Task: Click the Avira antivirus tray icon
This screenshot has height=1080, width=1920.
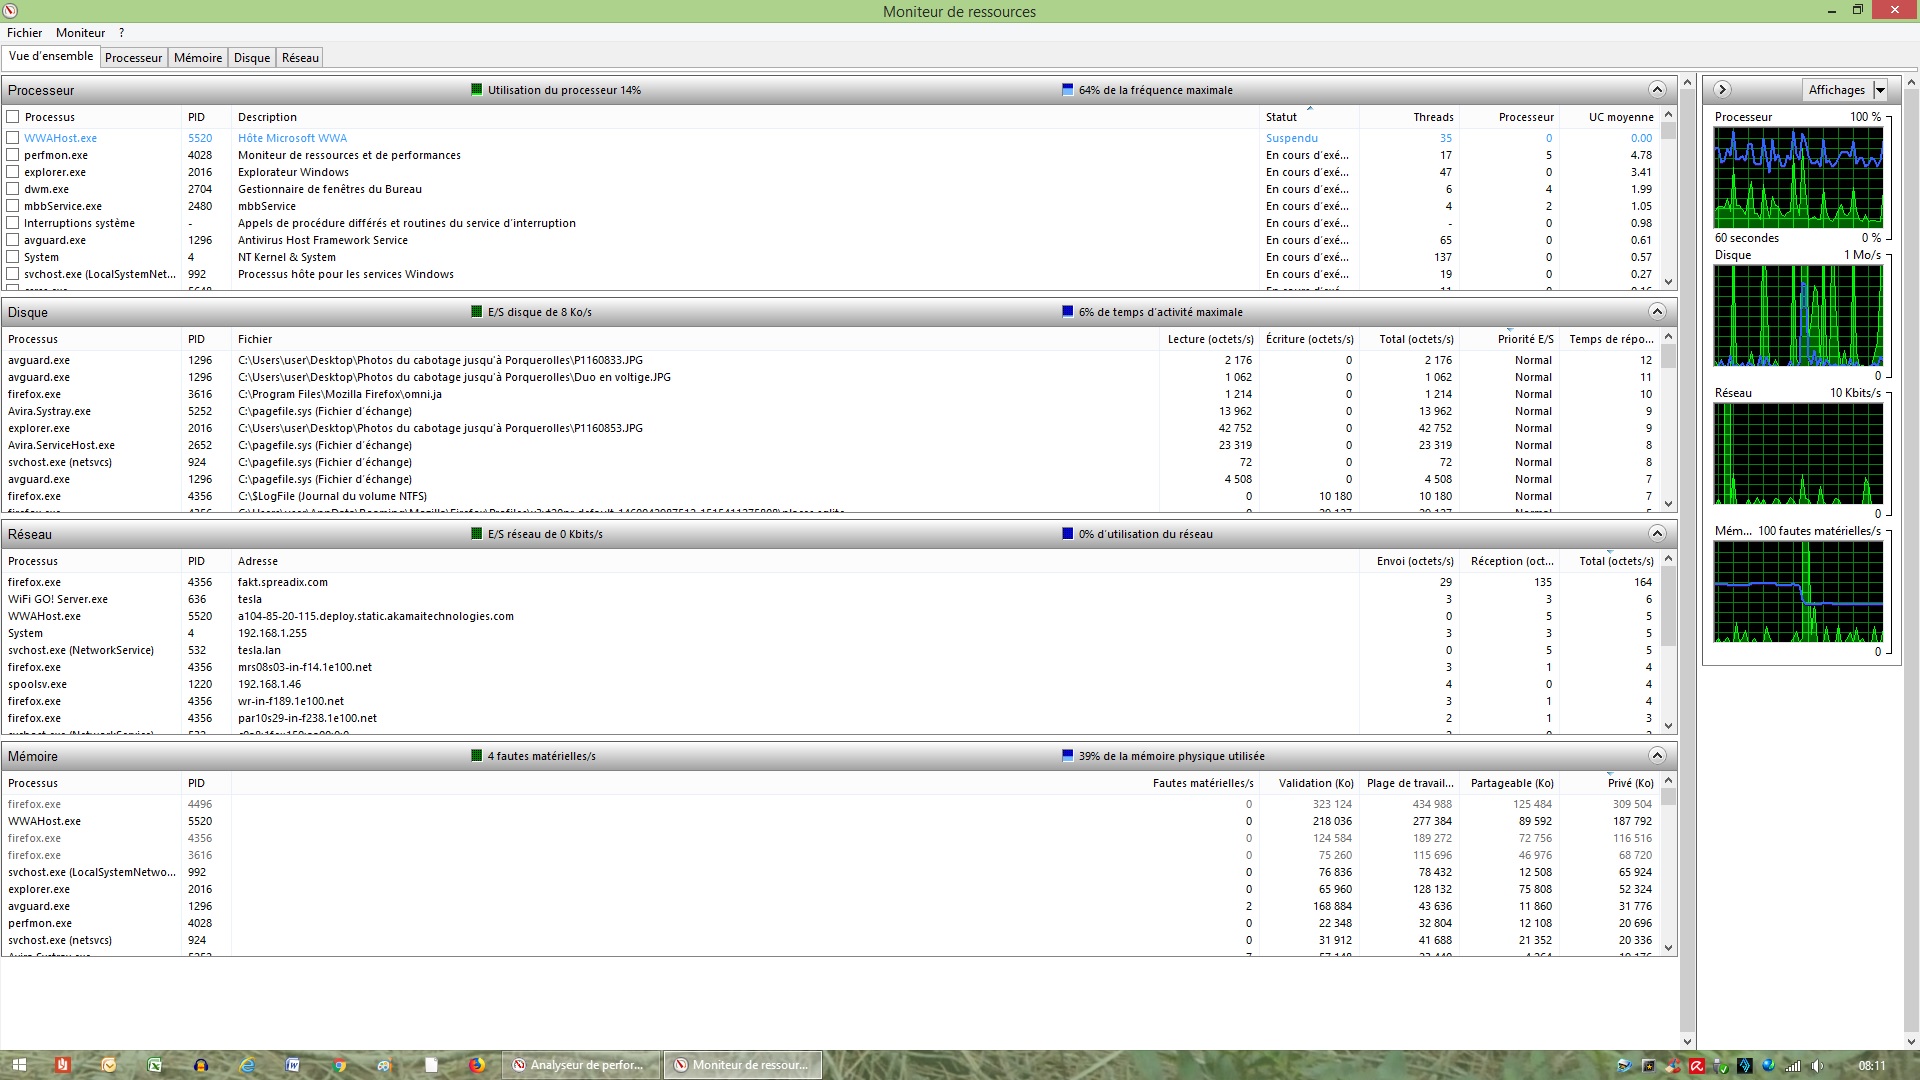Action: [1696, 1066]
